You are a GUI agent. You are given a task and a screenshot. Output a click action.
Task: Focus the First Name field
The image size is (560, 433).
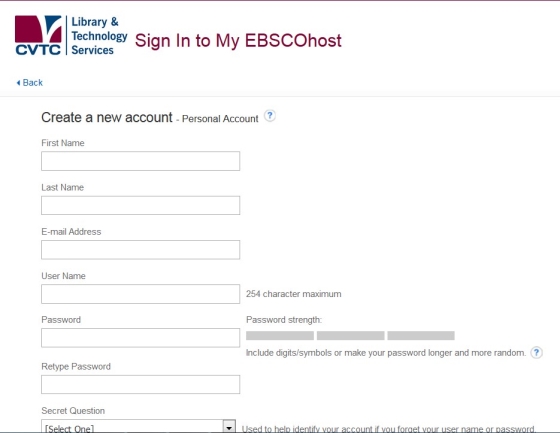(x=140, y=161)
